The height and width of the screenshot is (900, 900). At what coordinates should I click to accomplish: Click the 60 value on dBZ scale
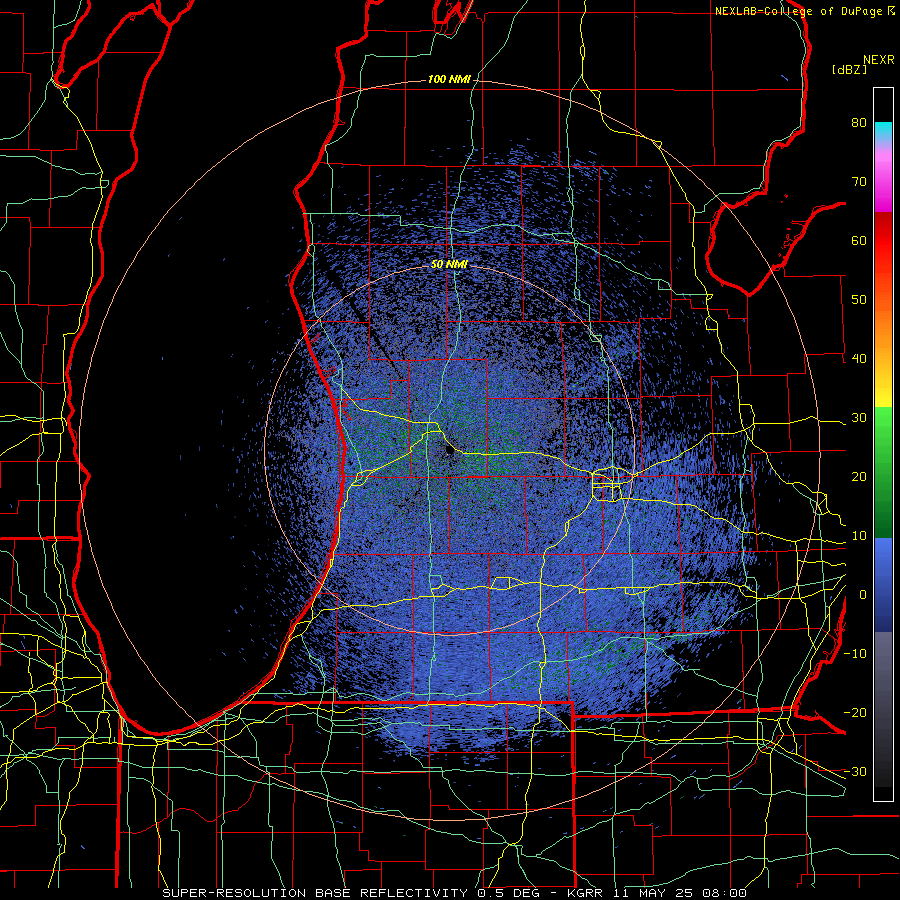pos(859,240)
